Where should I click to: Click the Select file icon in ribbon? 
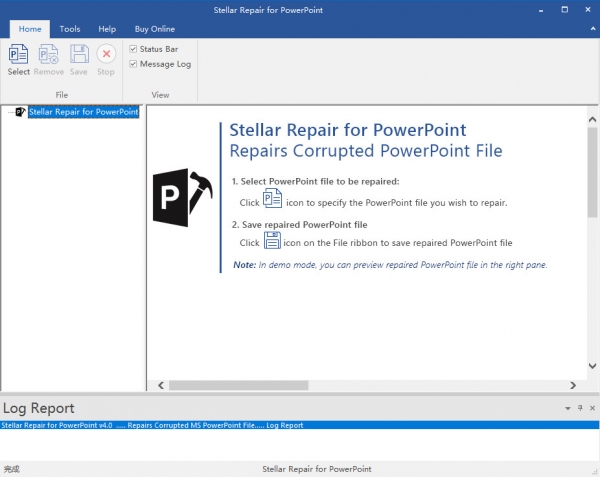pyautogui.click(x=18, y=54)
